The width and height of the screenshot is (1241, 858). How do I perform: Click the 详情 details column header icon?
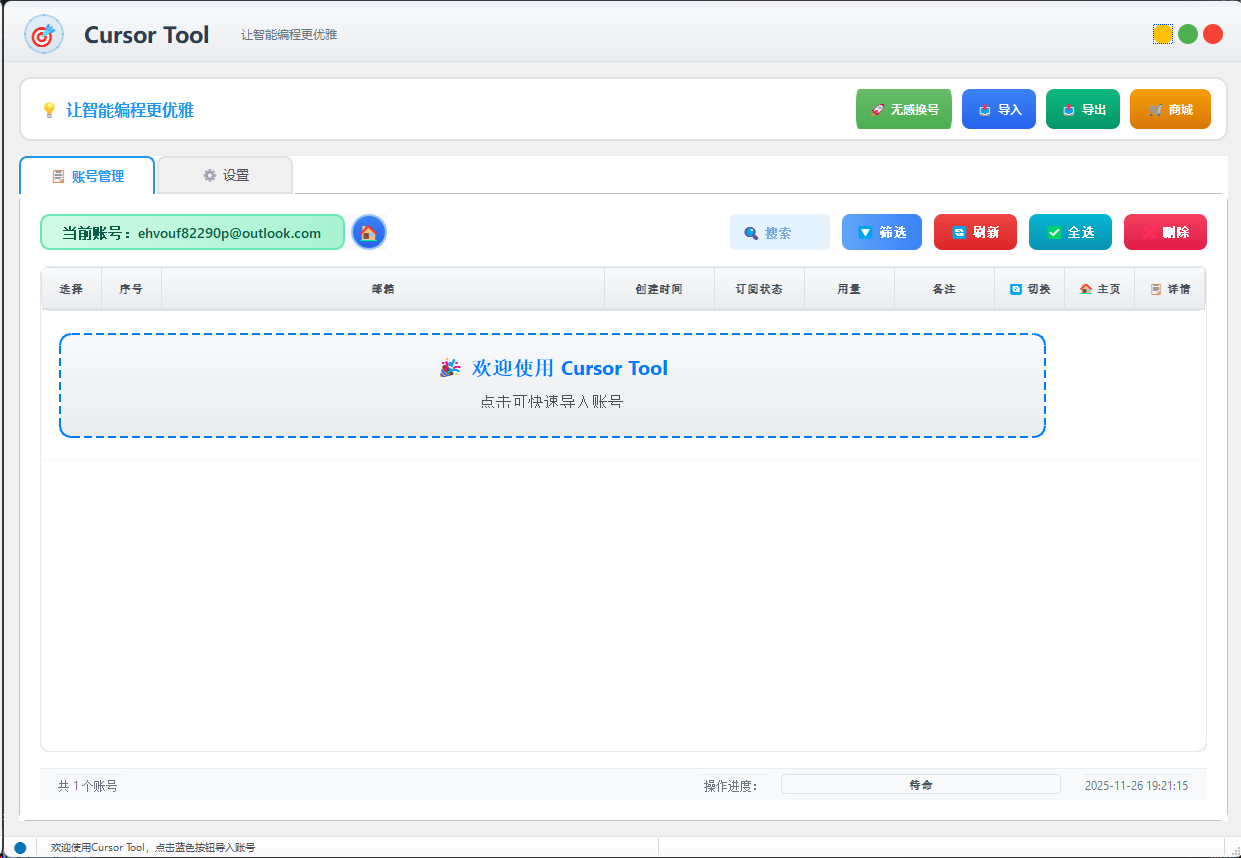[x=1154, y=288]
